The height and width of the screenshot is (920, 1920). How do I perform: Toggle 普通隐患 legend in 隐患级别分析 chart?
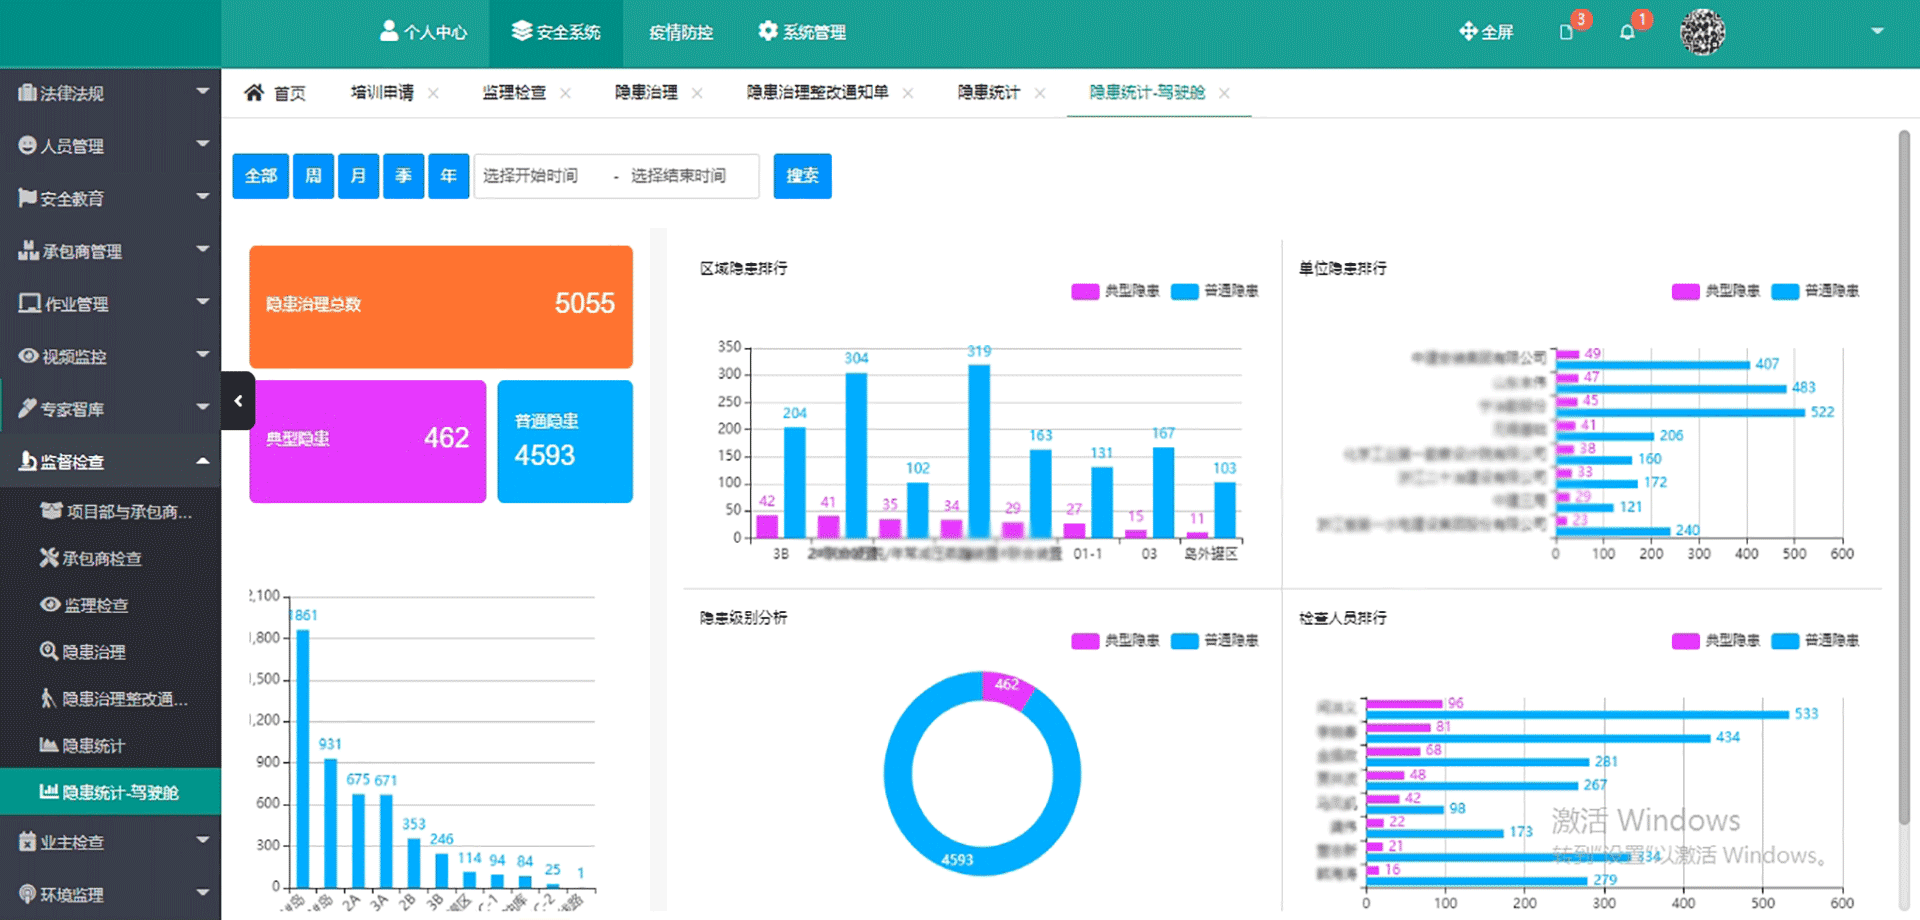(x=1214, y=641)
